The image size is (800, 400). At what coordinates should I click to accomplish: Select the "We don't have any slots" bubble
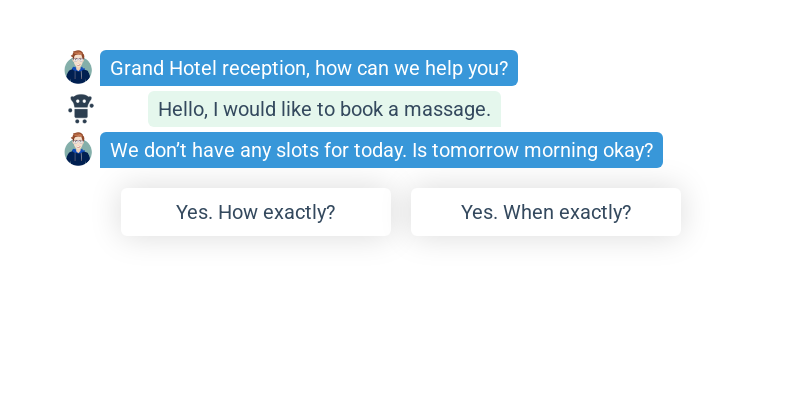point(381,150)
